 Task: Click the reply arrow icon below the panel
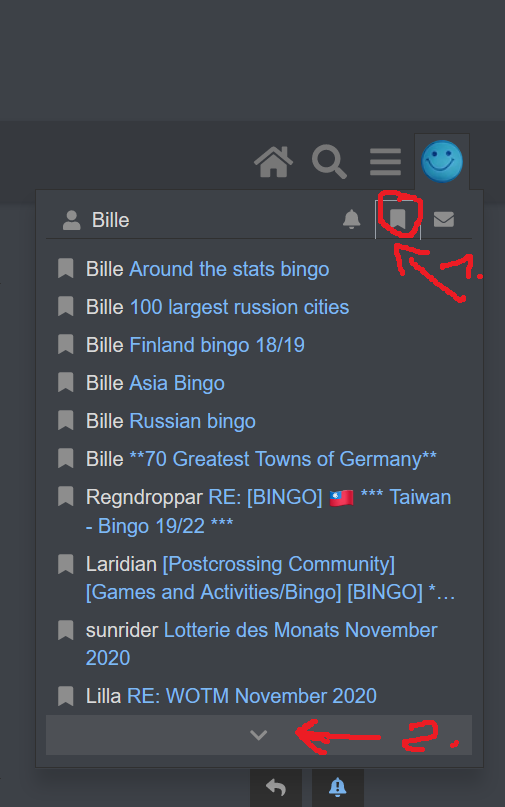(276, 787)
